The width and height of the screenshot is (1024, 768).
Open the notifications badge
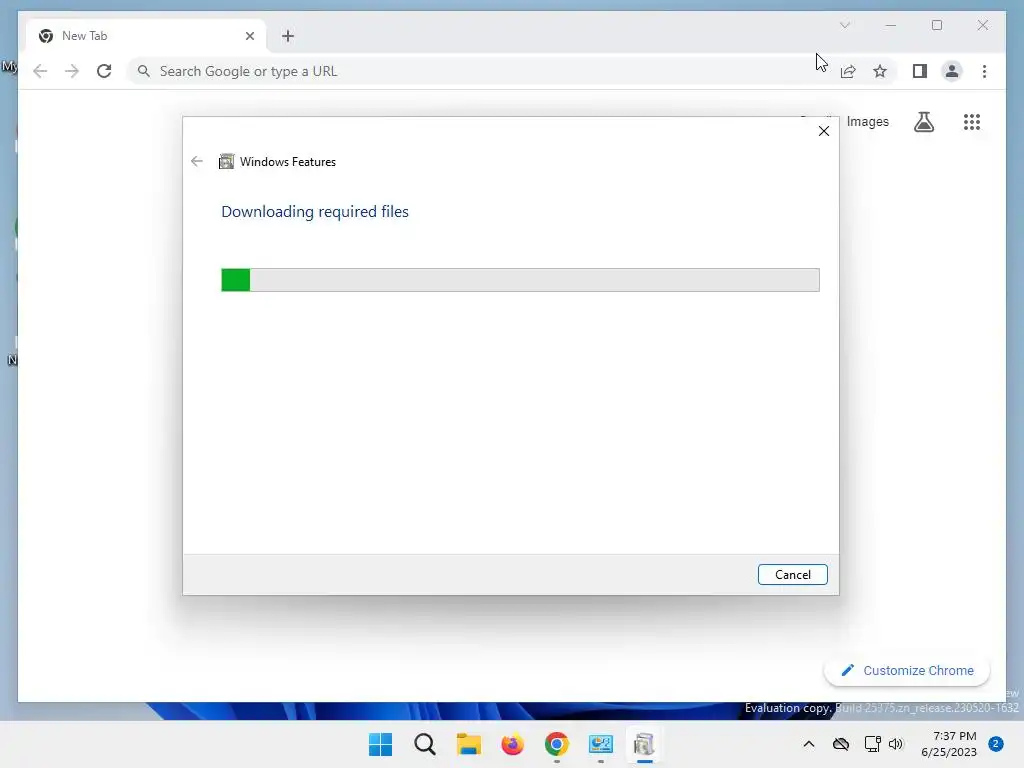coord(996,744)
